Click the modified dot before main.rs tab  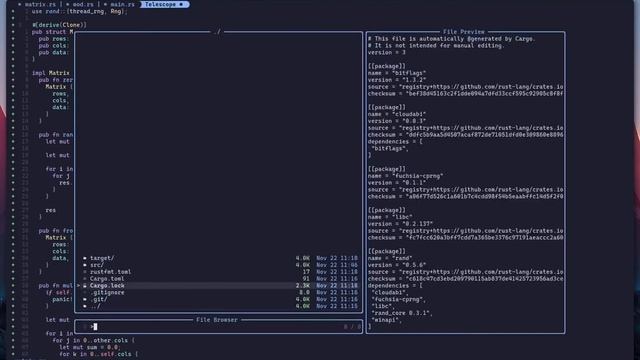(x=105, y=4)
